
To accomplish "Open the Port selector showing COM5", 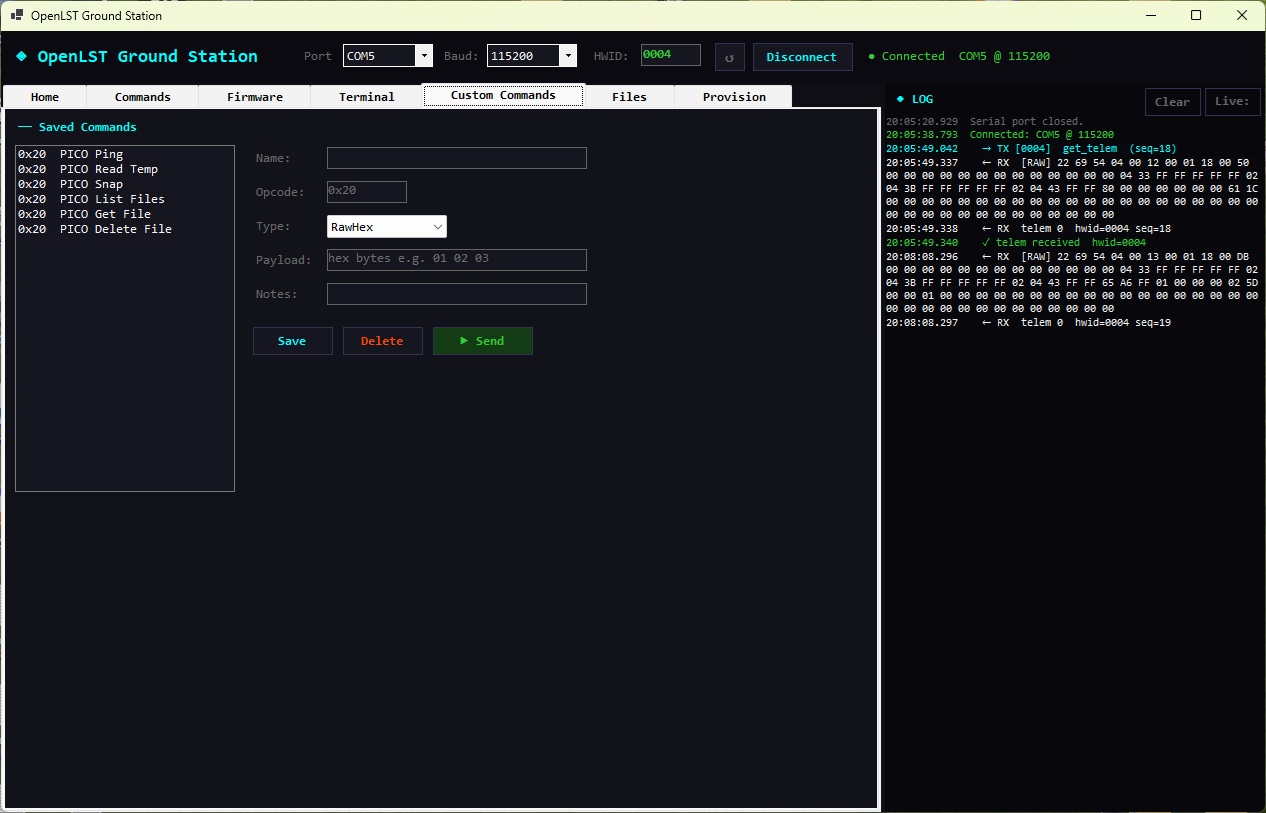I will tap(382, 55).
